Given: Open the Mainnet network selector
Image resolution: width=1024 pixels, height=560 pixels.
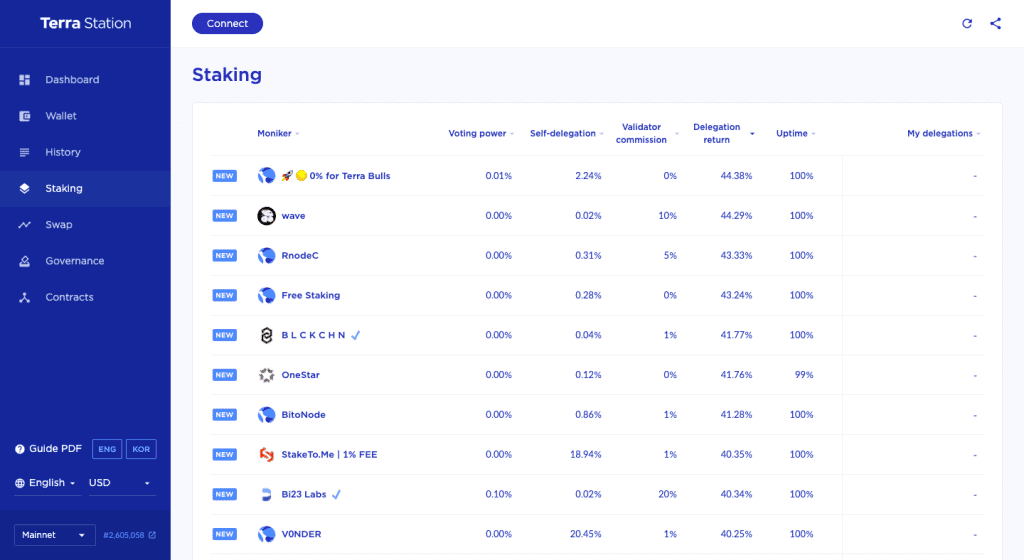Looking at the screenshot, I should coord(54,535).
